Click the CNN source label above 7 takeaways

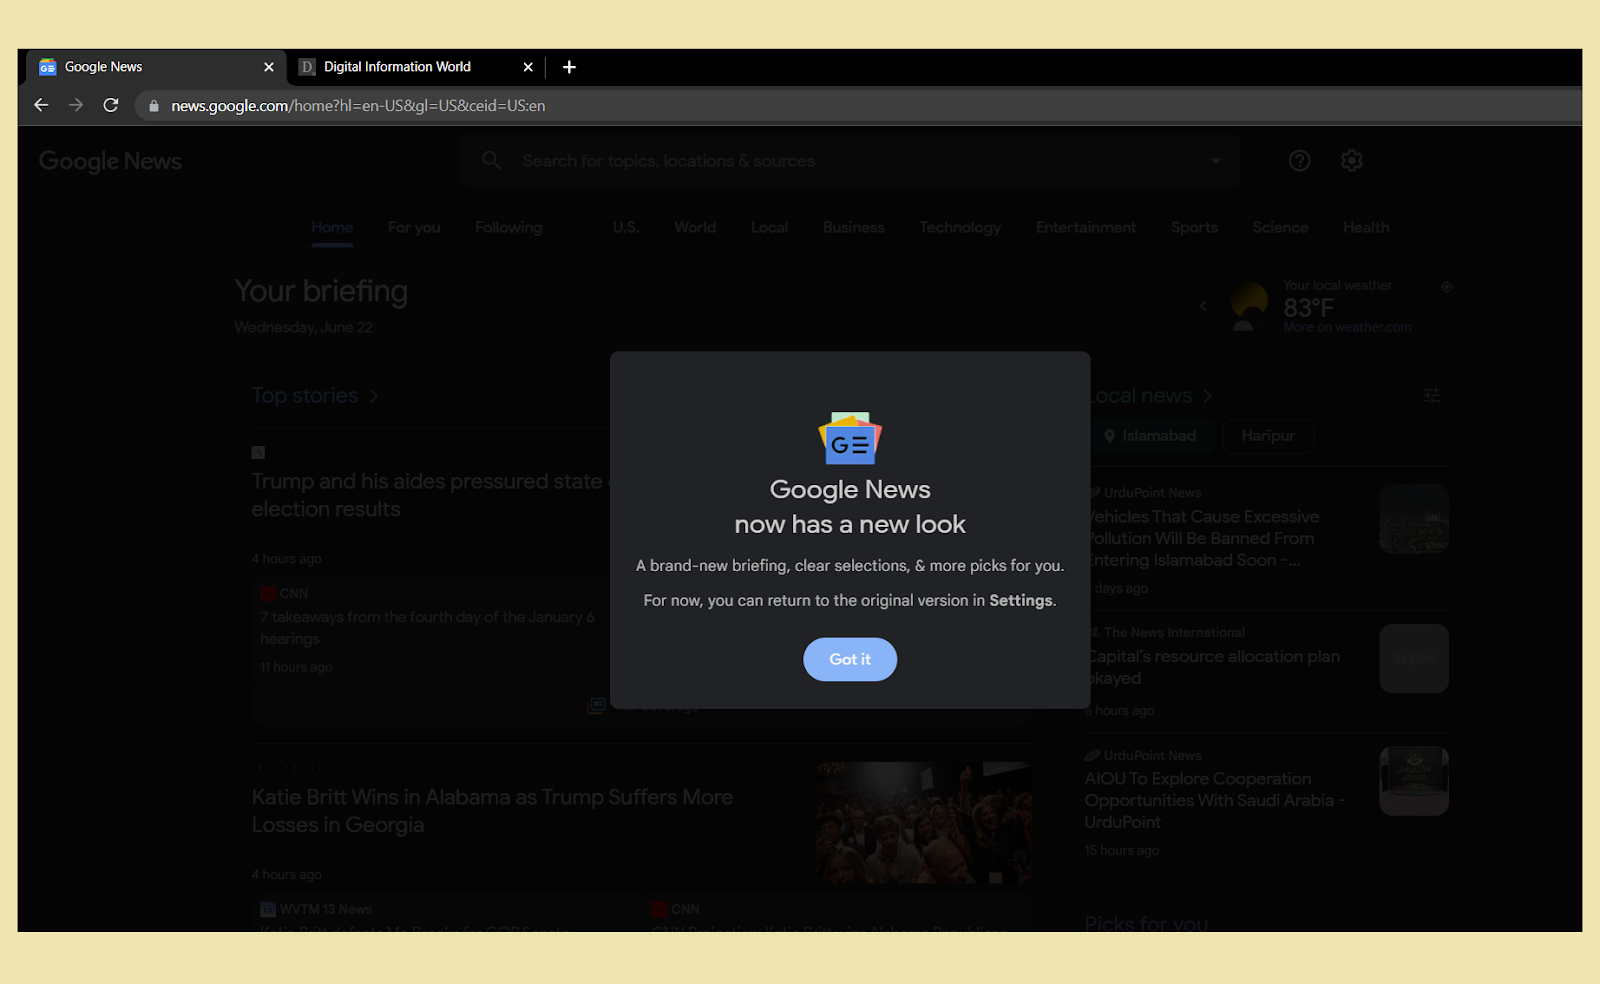294,593
